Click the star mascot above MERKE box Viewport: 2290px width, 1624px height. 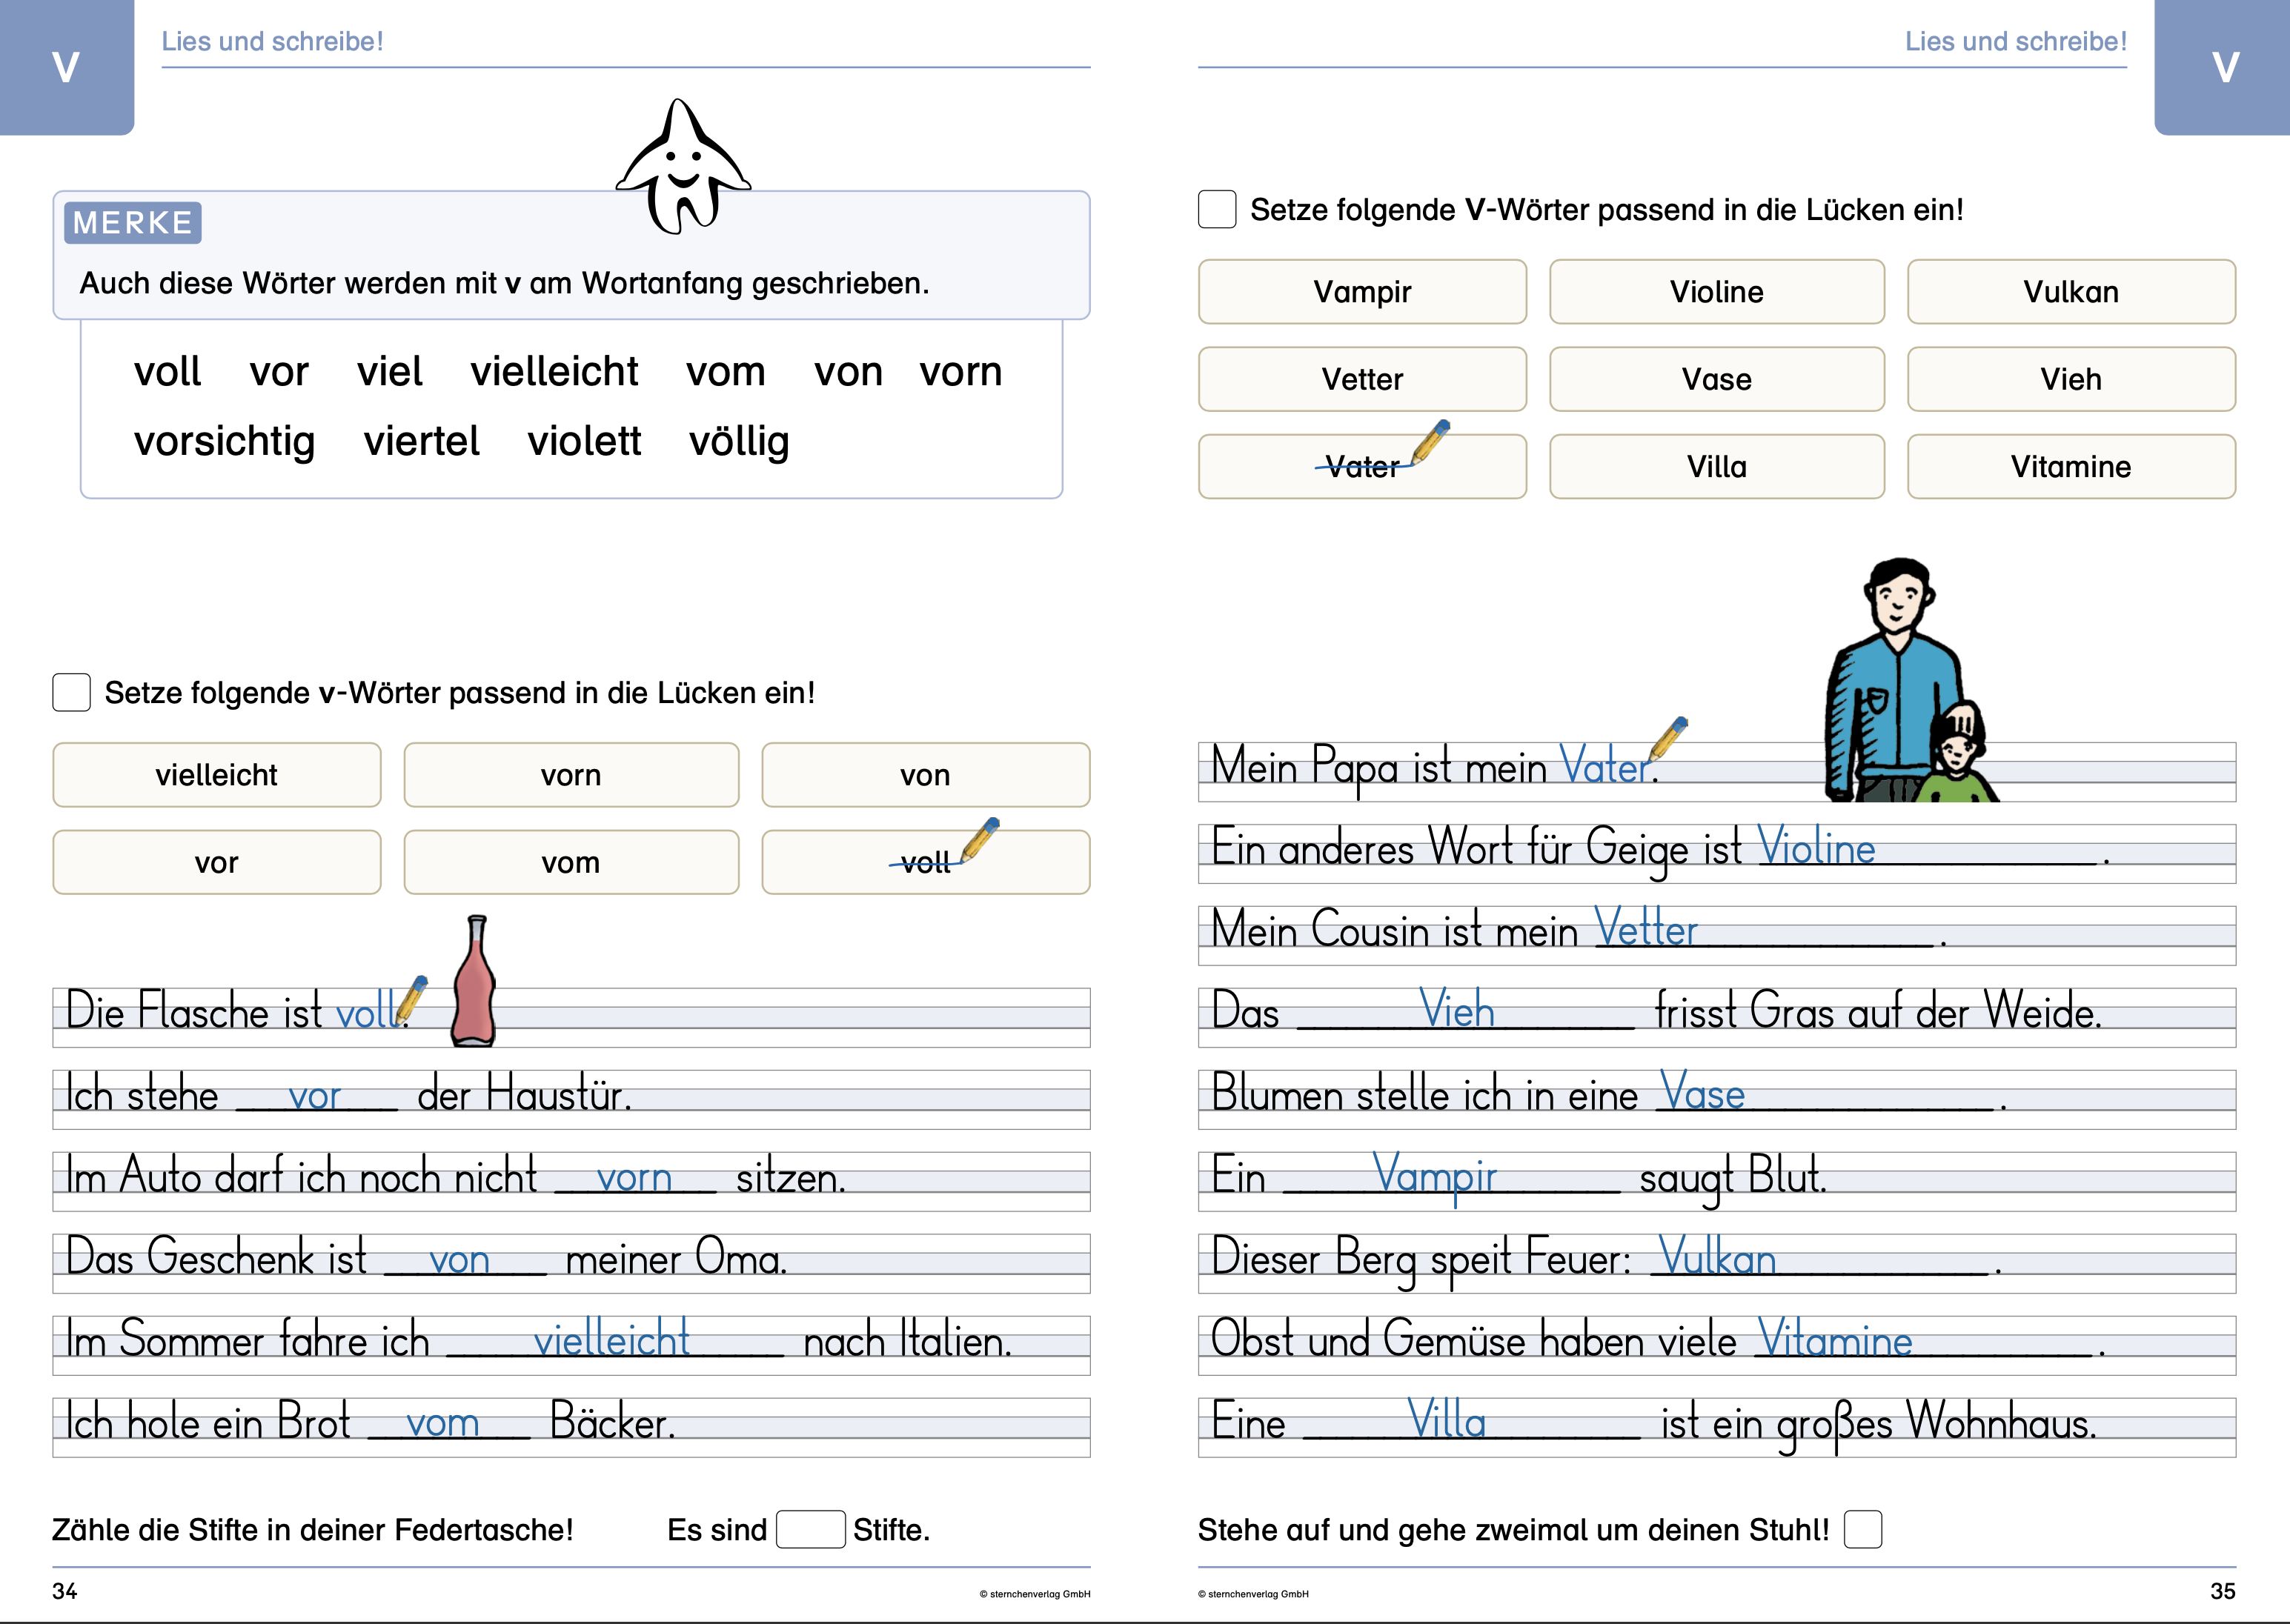(x=683, y=168)
